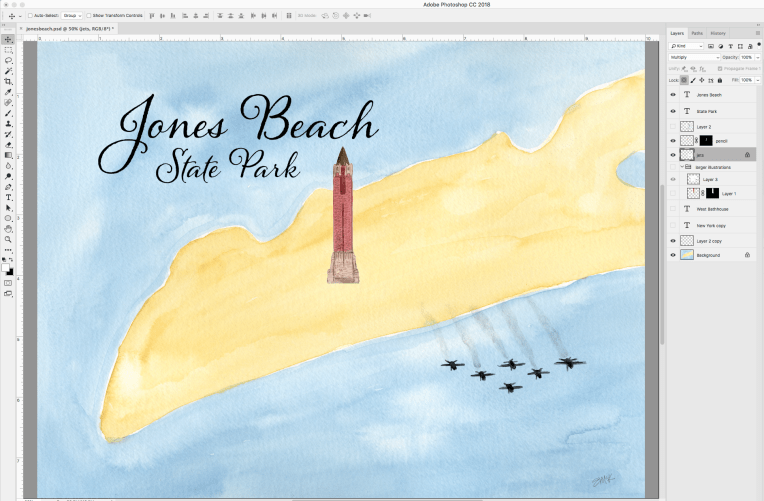
Task: Select the jonesbeach.psd document tab
Action: (68, 29)
